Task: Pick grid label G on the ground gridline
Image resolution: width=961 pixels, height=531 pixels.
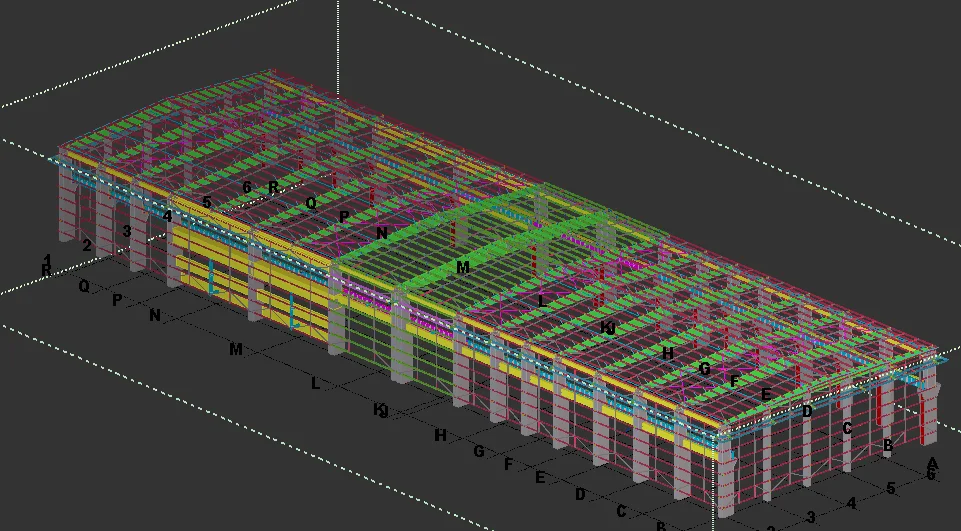Action: click(x=479, y=451)
